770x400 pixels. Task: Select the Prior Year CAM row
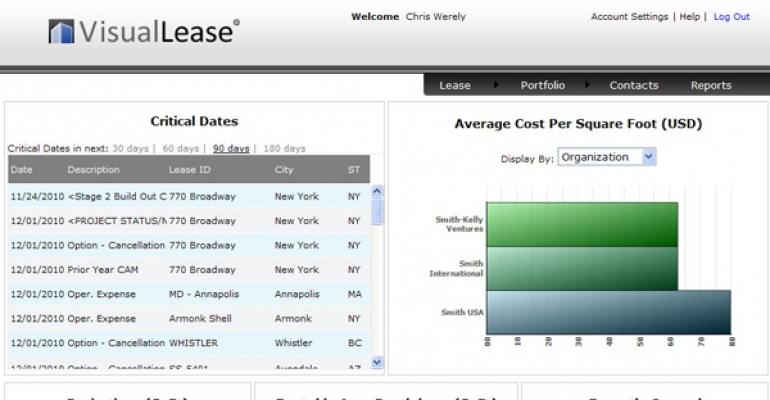189,270
